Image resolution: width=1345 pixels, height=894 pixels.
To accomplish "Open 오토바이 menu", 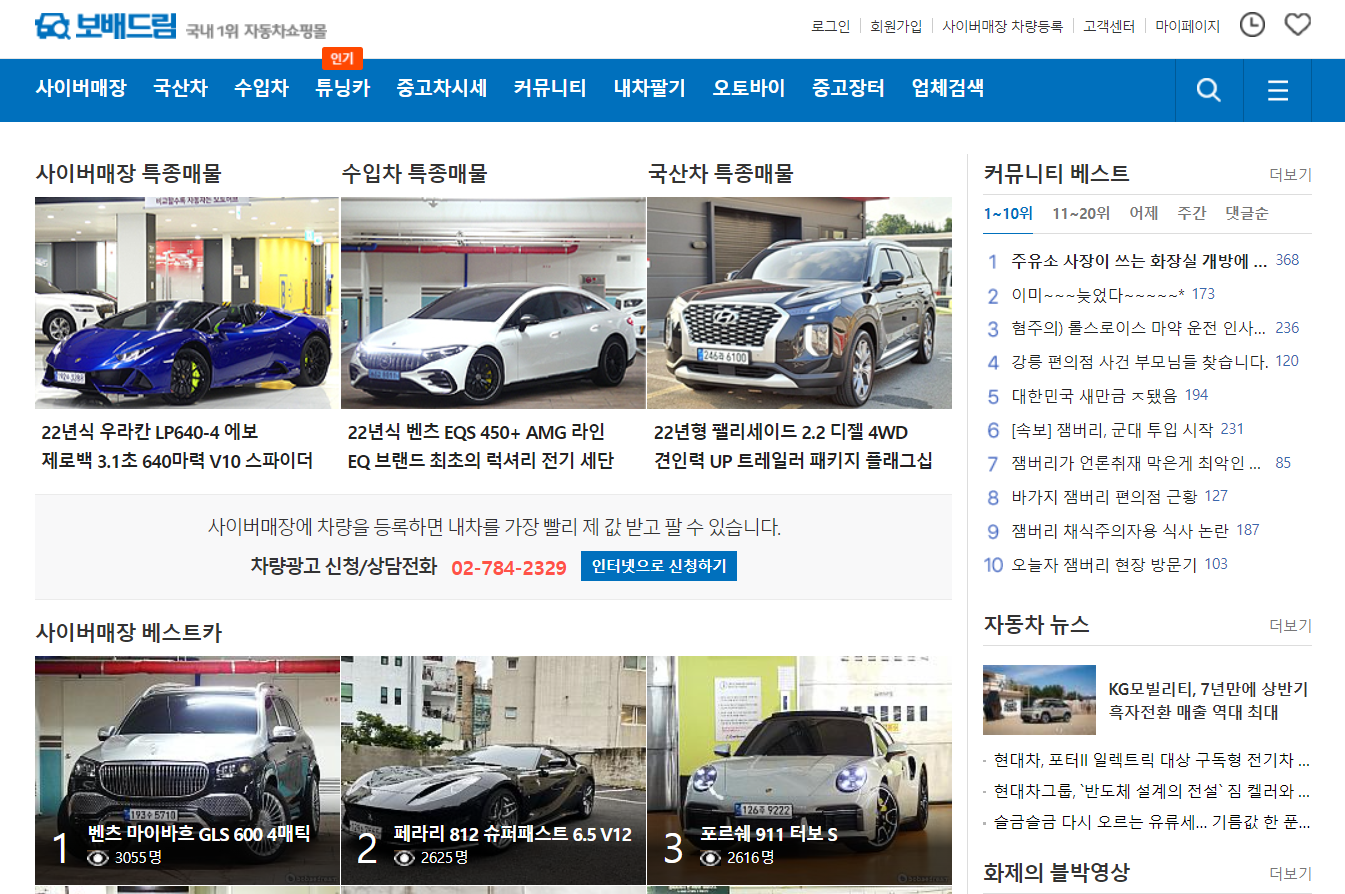I will [x=749, y=88].
